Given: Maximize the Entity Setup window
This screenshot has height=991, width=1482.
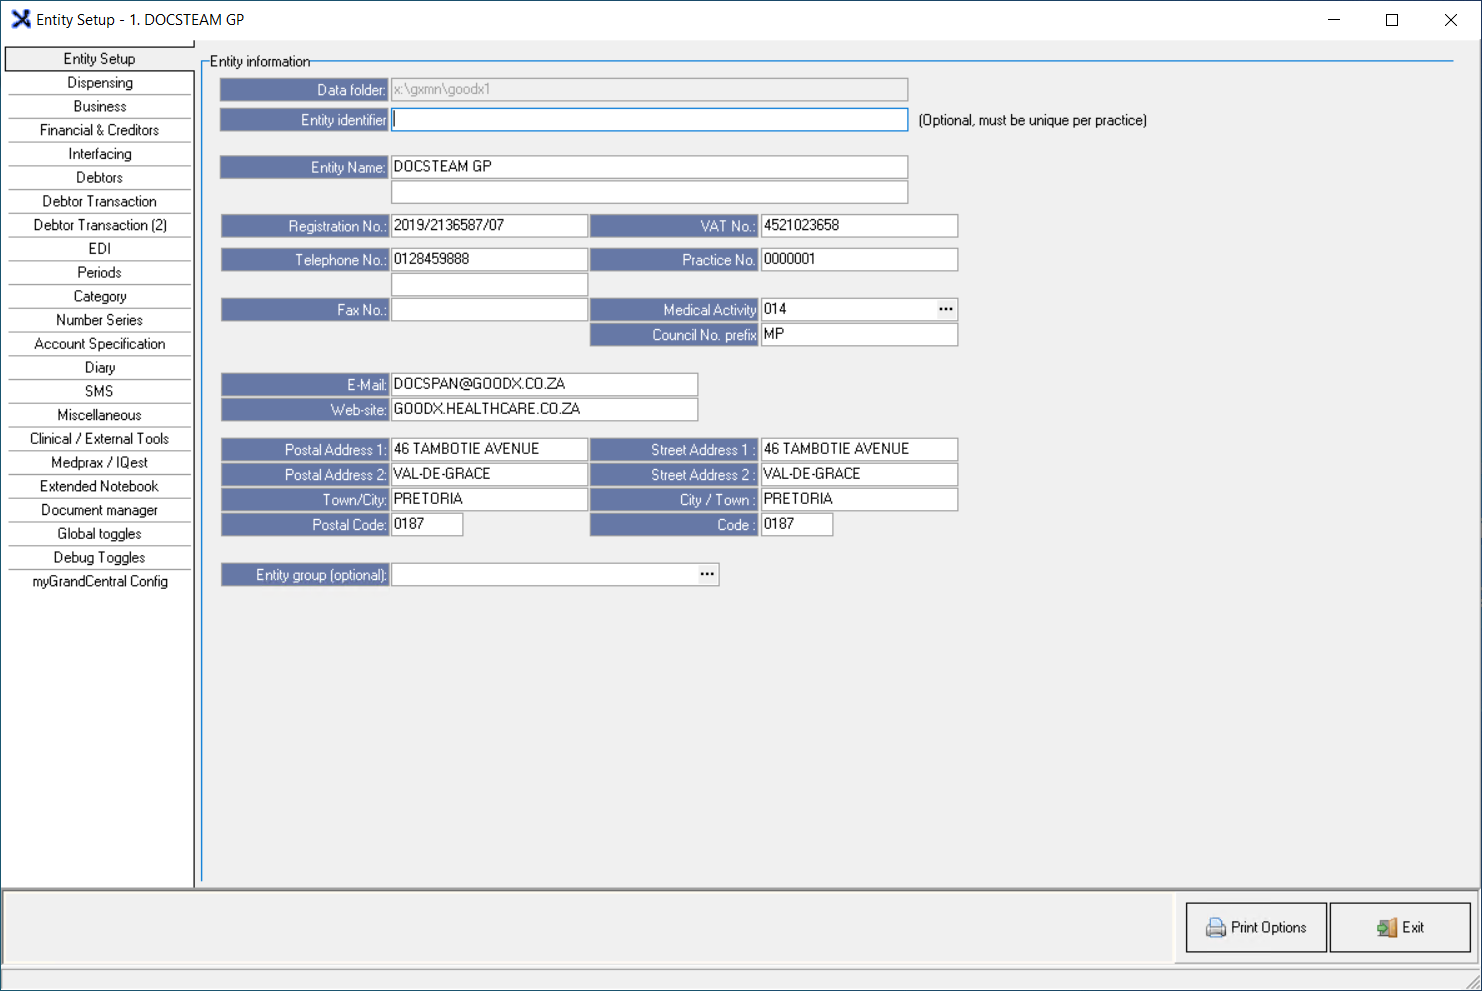Looking at the screenshot, I should (1392, 20).
